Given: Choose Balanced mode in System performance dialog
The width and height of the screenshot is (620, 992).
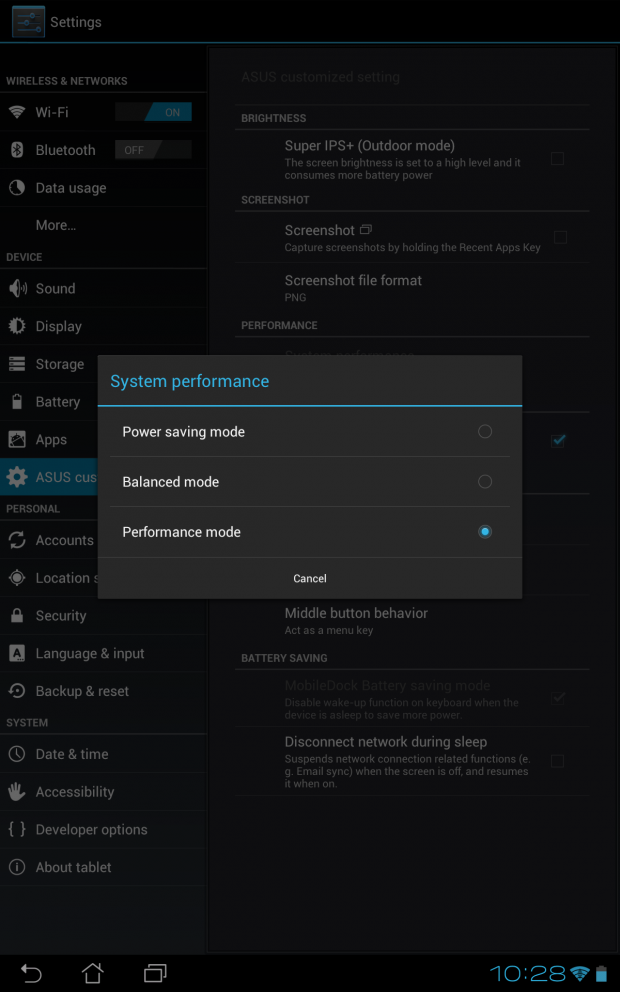Looking at the screenshot, I should (485, 481).
